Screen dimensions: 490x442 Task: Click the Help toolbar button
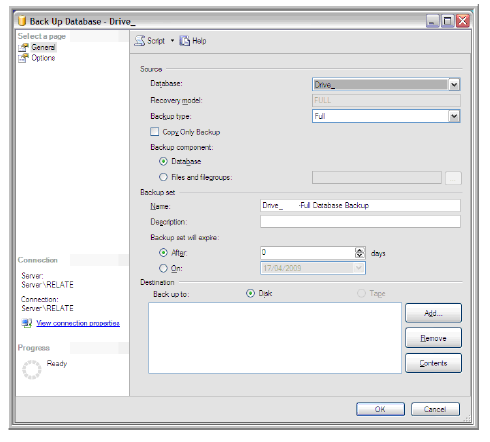(193, 41)
